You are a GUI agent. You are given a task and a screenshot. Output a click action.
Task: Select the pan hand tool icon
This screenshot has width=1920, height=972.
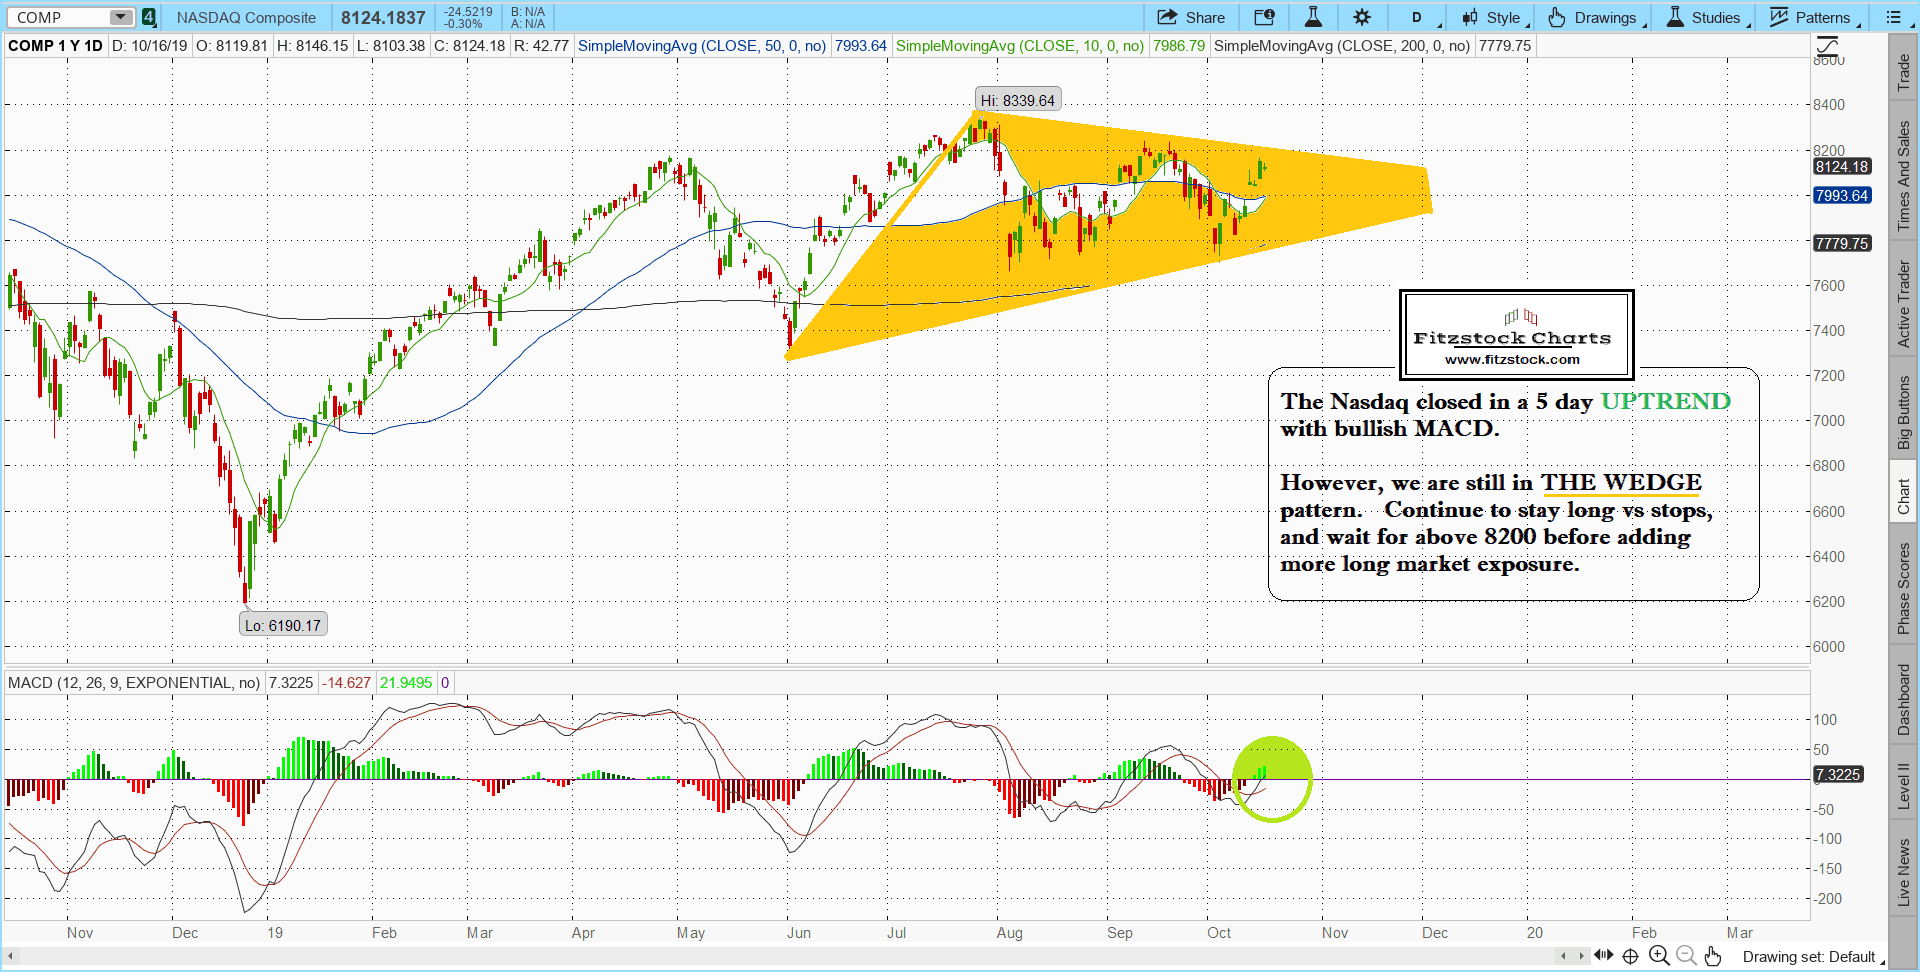click(x=1713, y=956)
